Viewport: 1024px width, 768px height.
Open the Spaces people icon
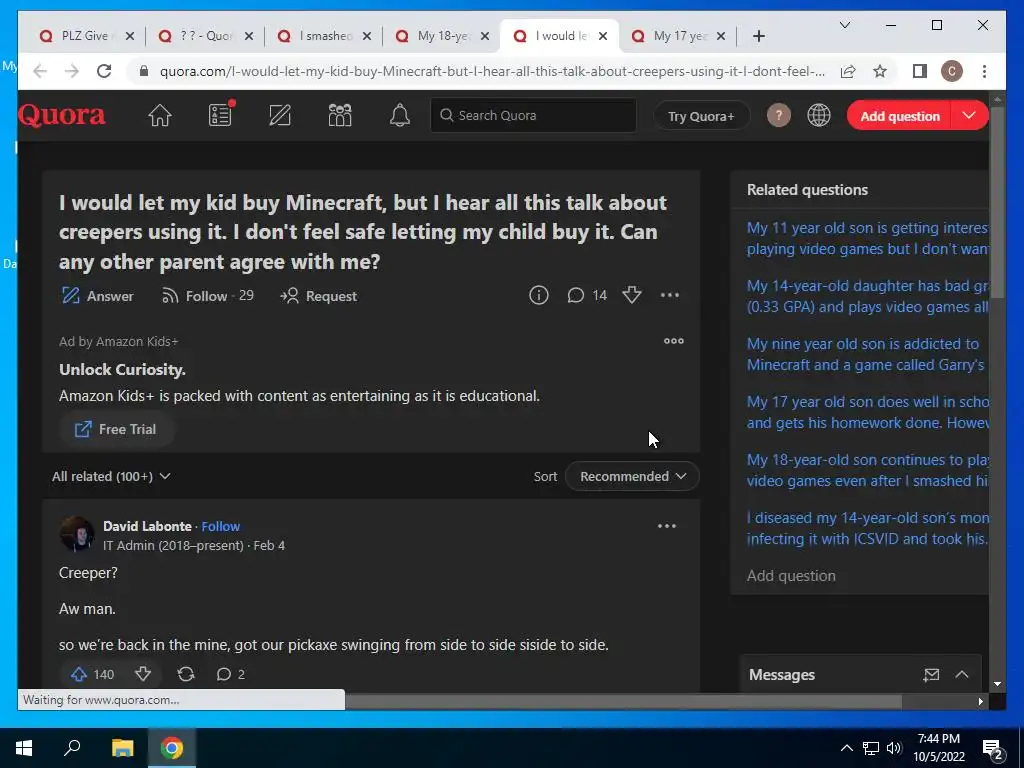(x=340, y=115)
